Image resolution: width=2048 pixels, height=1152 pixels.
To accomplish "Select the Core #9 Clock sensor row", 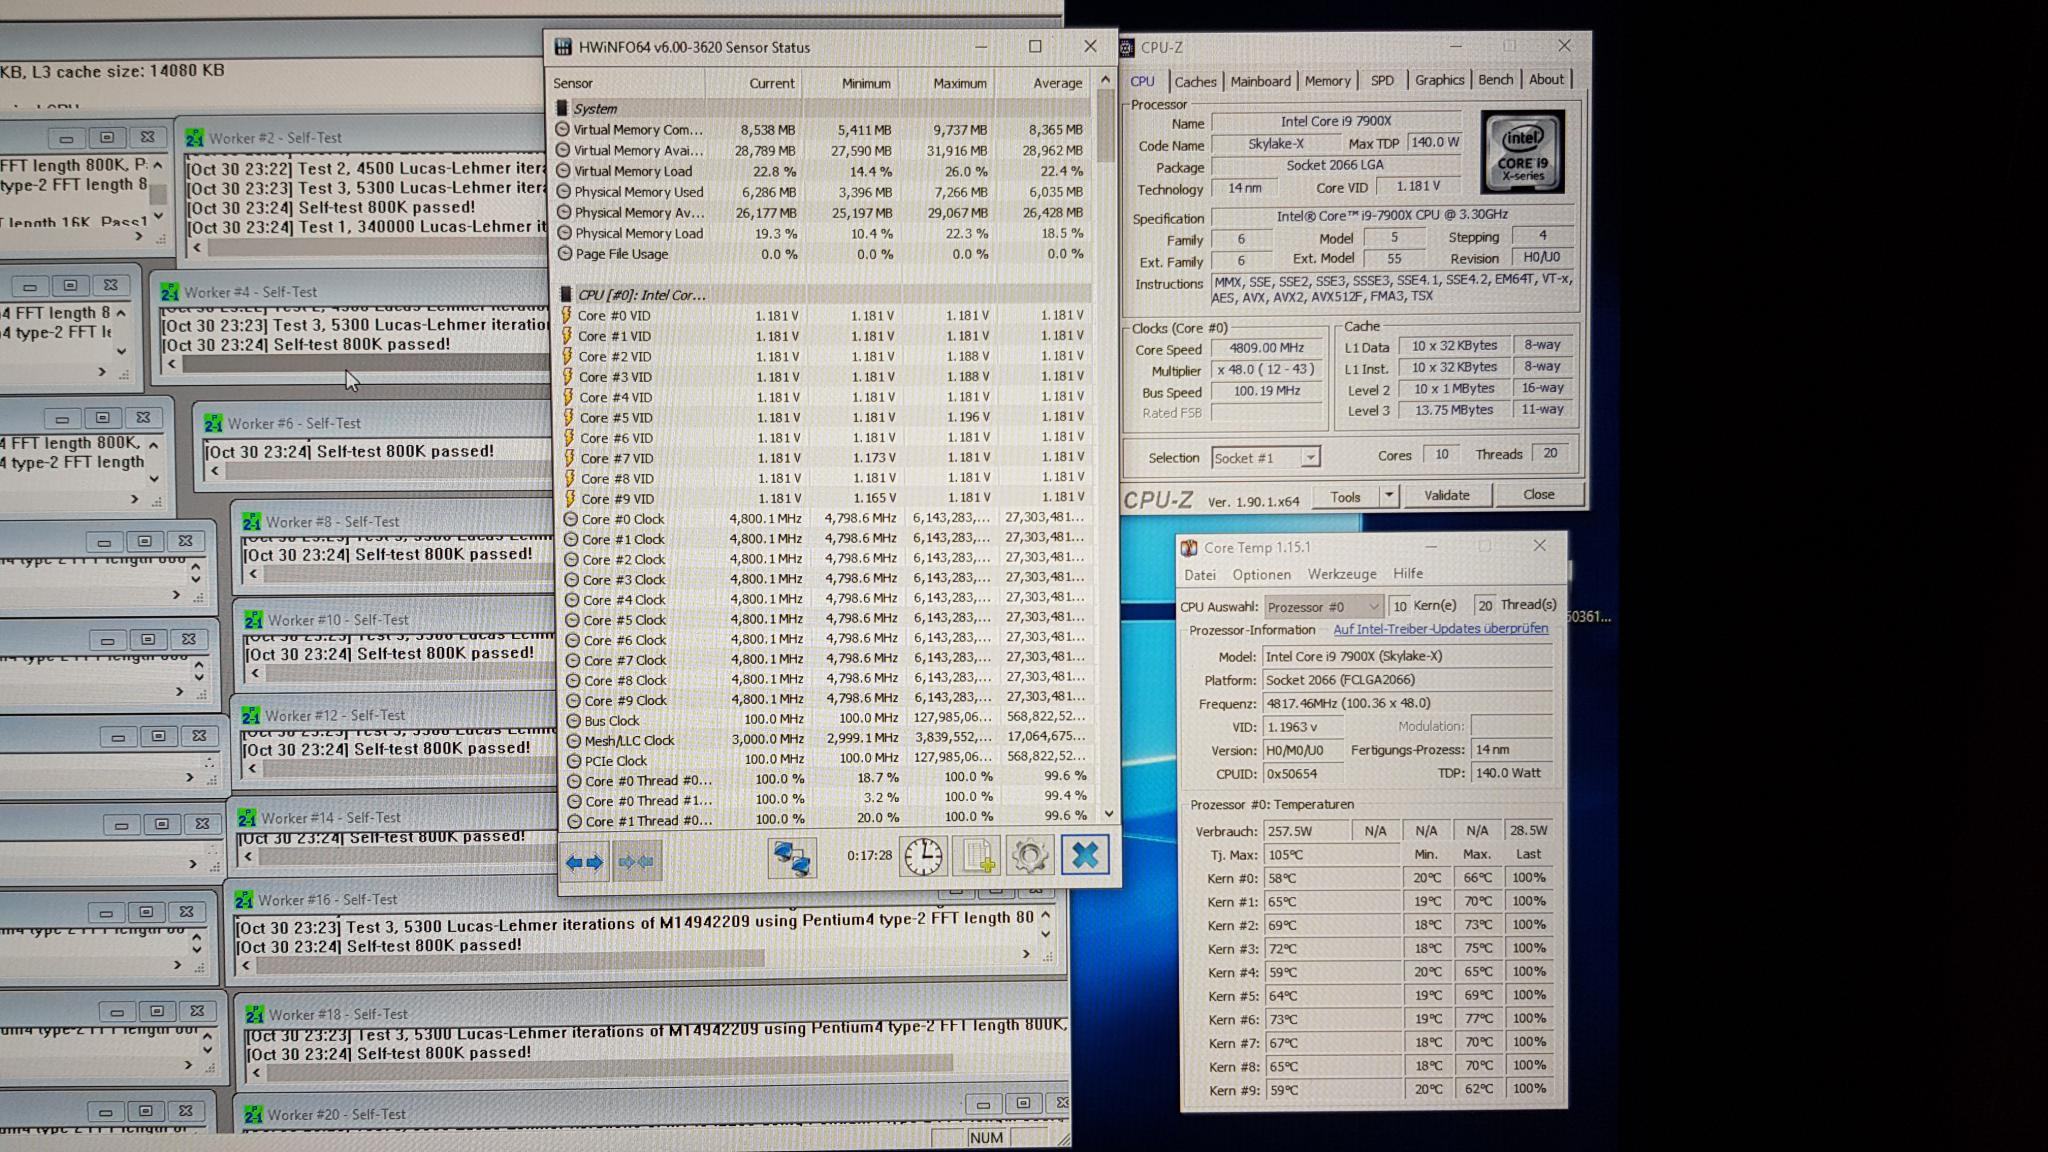I will (x=826, y=700).
